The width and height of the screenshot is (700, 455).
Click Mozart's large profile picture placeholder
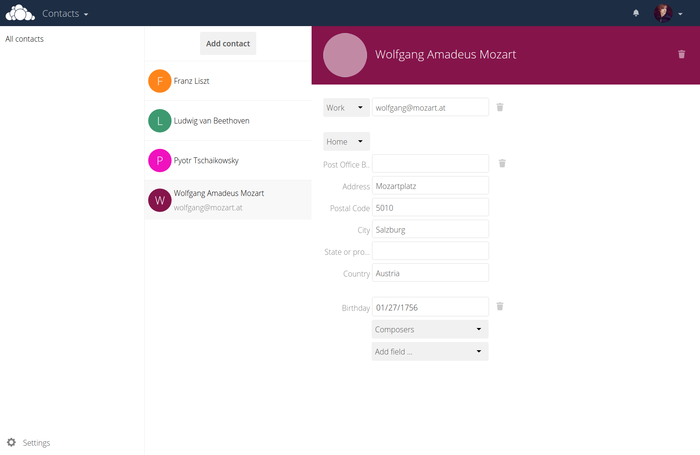345,55
